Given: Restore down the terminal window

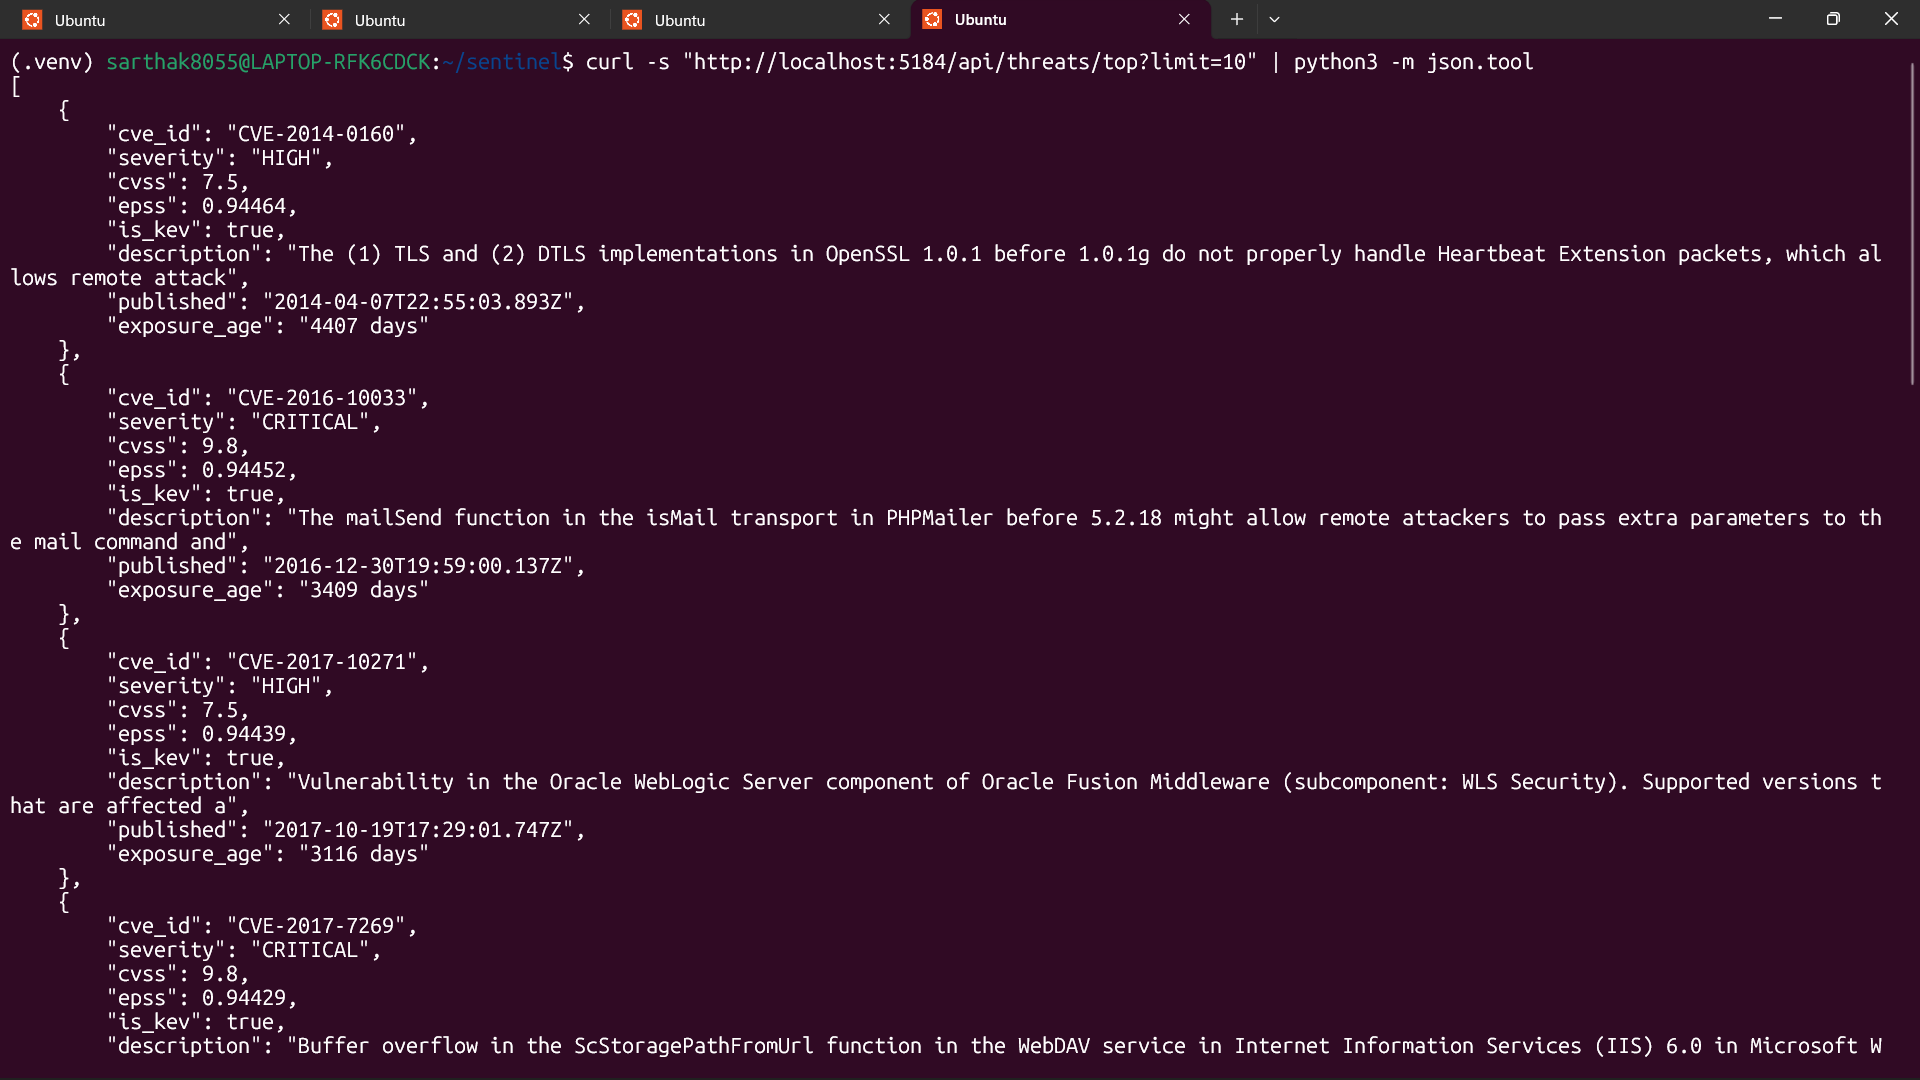Looking at the screenshot, I should [1833, 19].
